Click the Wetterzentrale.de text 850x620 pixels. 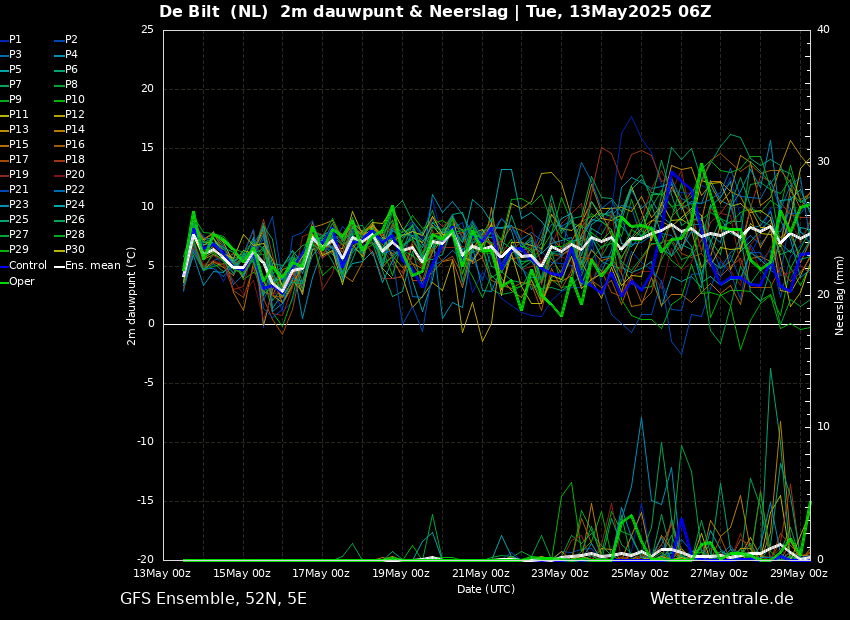721,599
